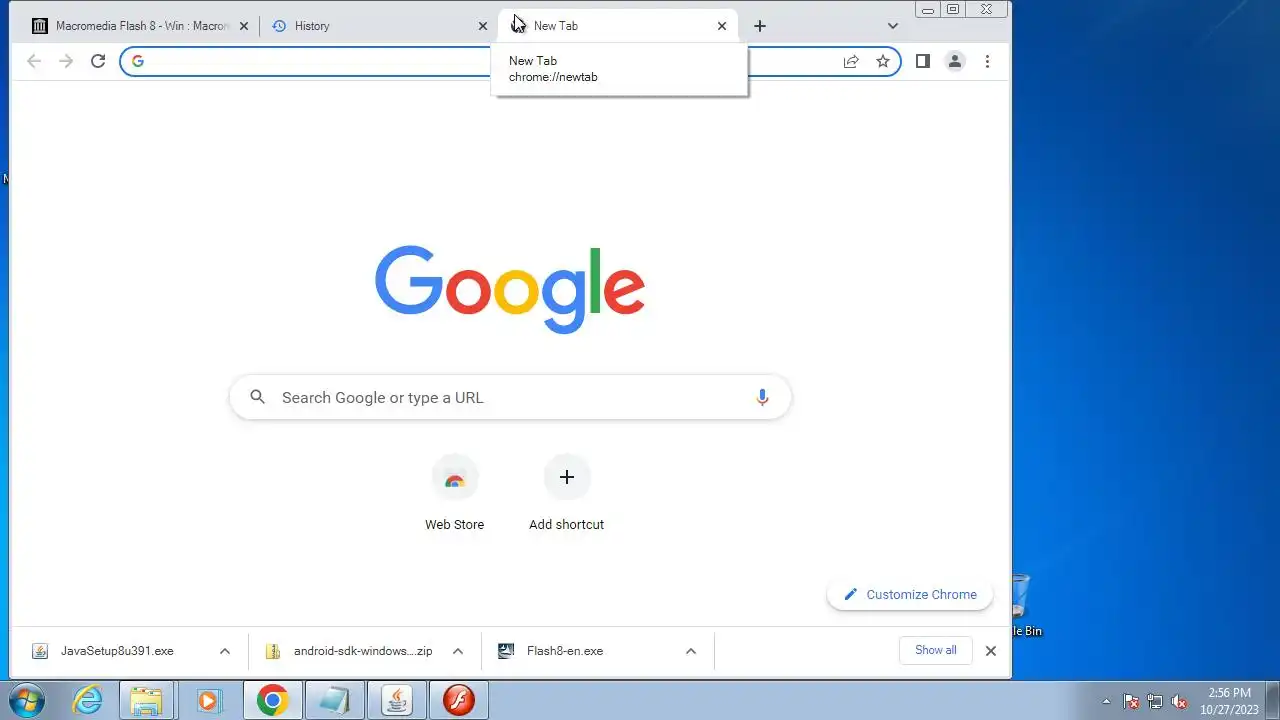Open a new tab with plus button
This screenshot has height=720, width=1280.
(x=760, y=26)
